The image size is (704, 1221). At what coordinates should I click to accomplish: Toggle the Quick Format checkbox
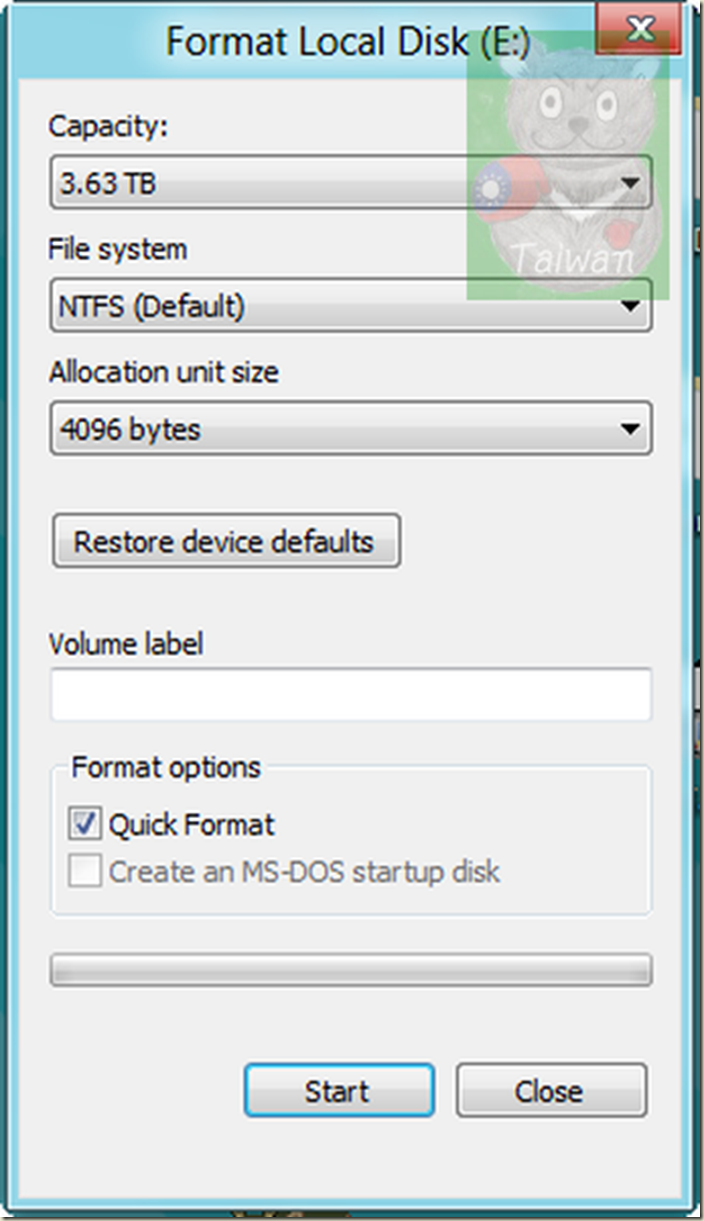(x=85, y=824)
